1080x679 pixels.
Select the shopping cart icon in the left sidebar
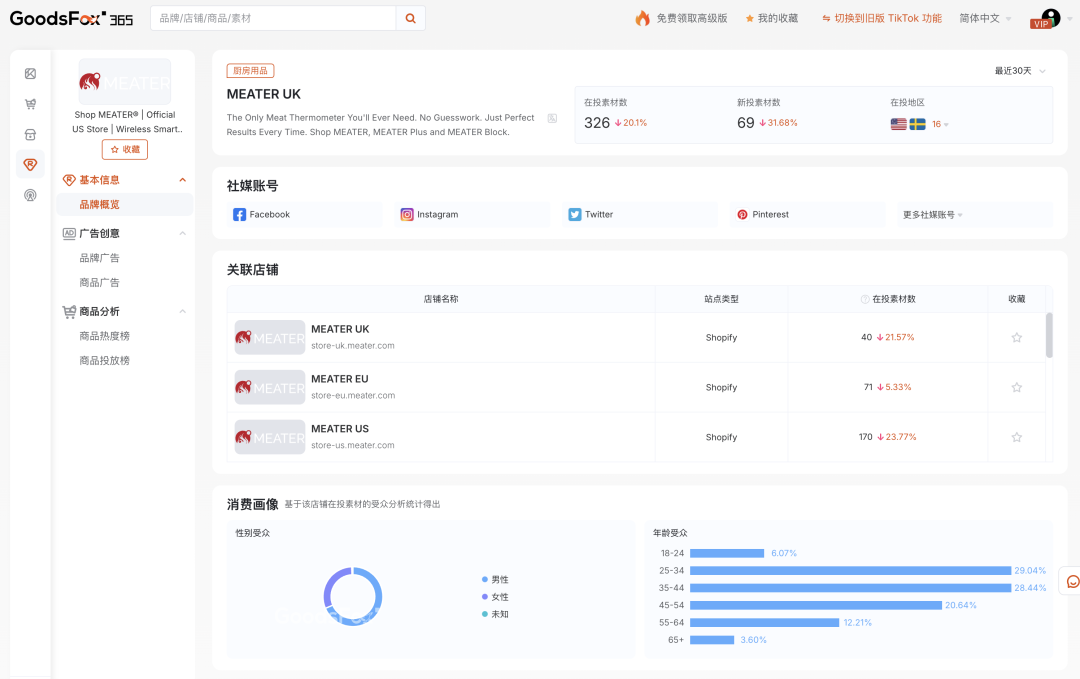point(30,103)
